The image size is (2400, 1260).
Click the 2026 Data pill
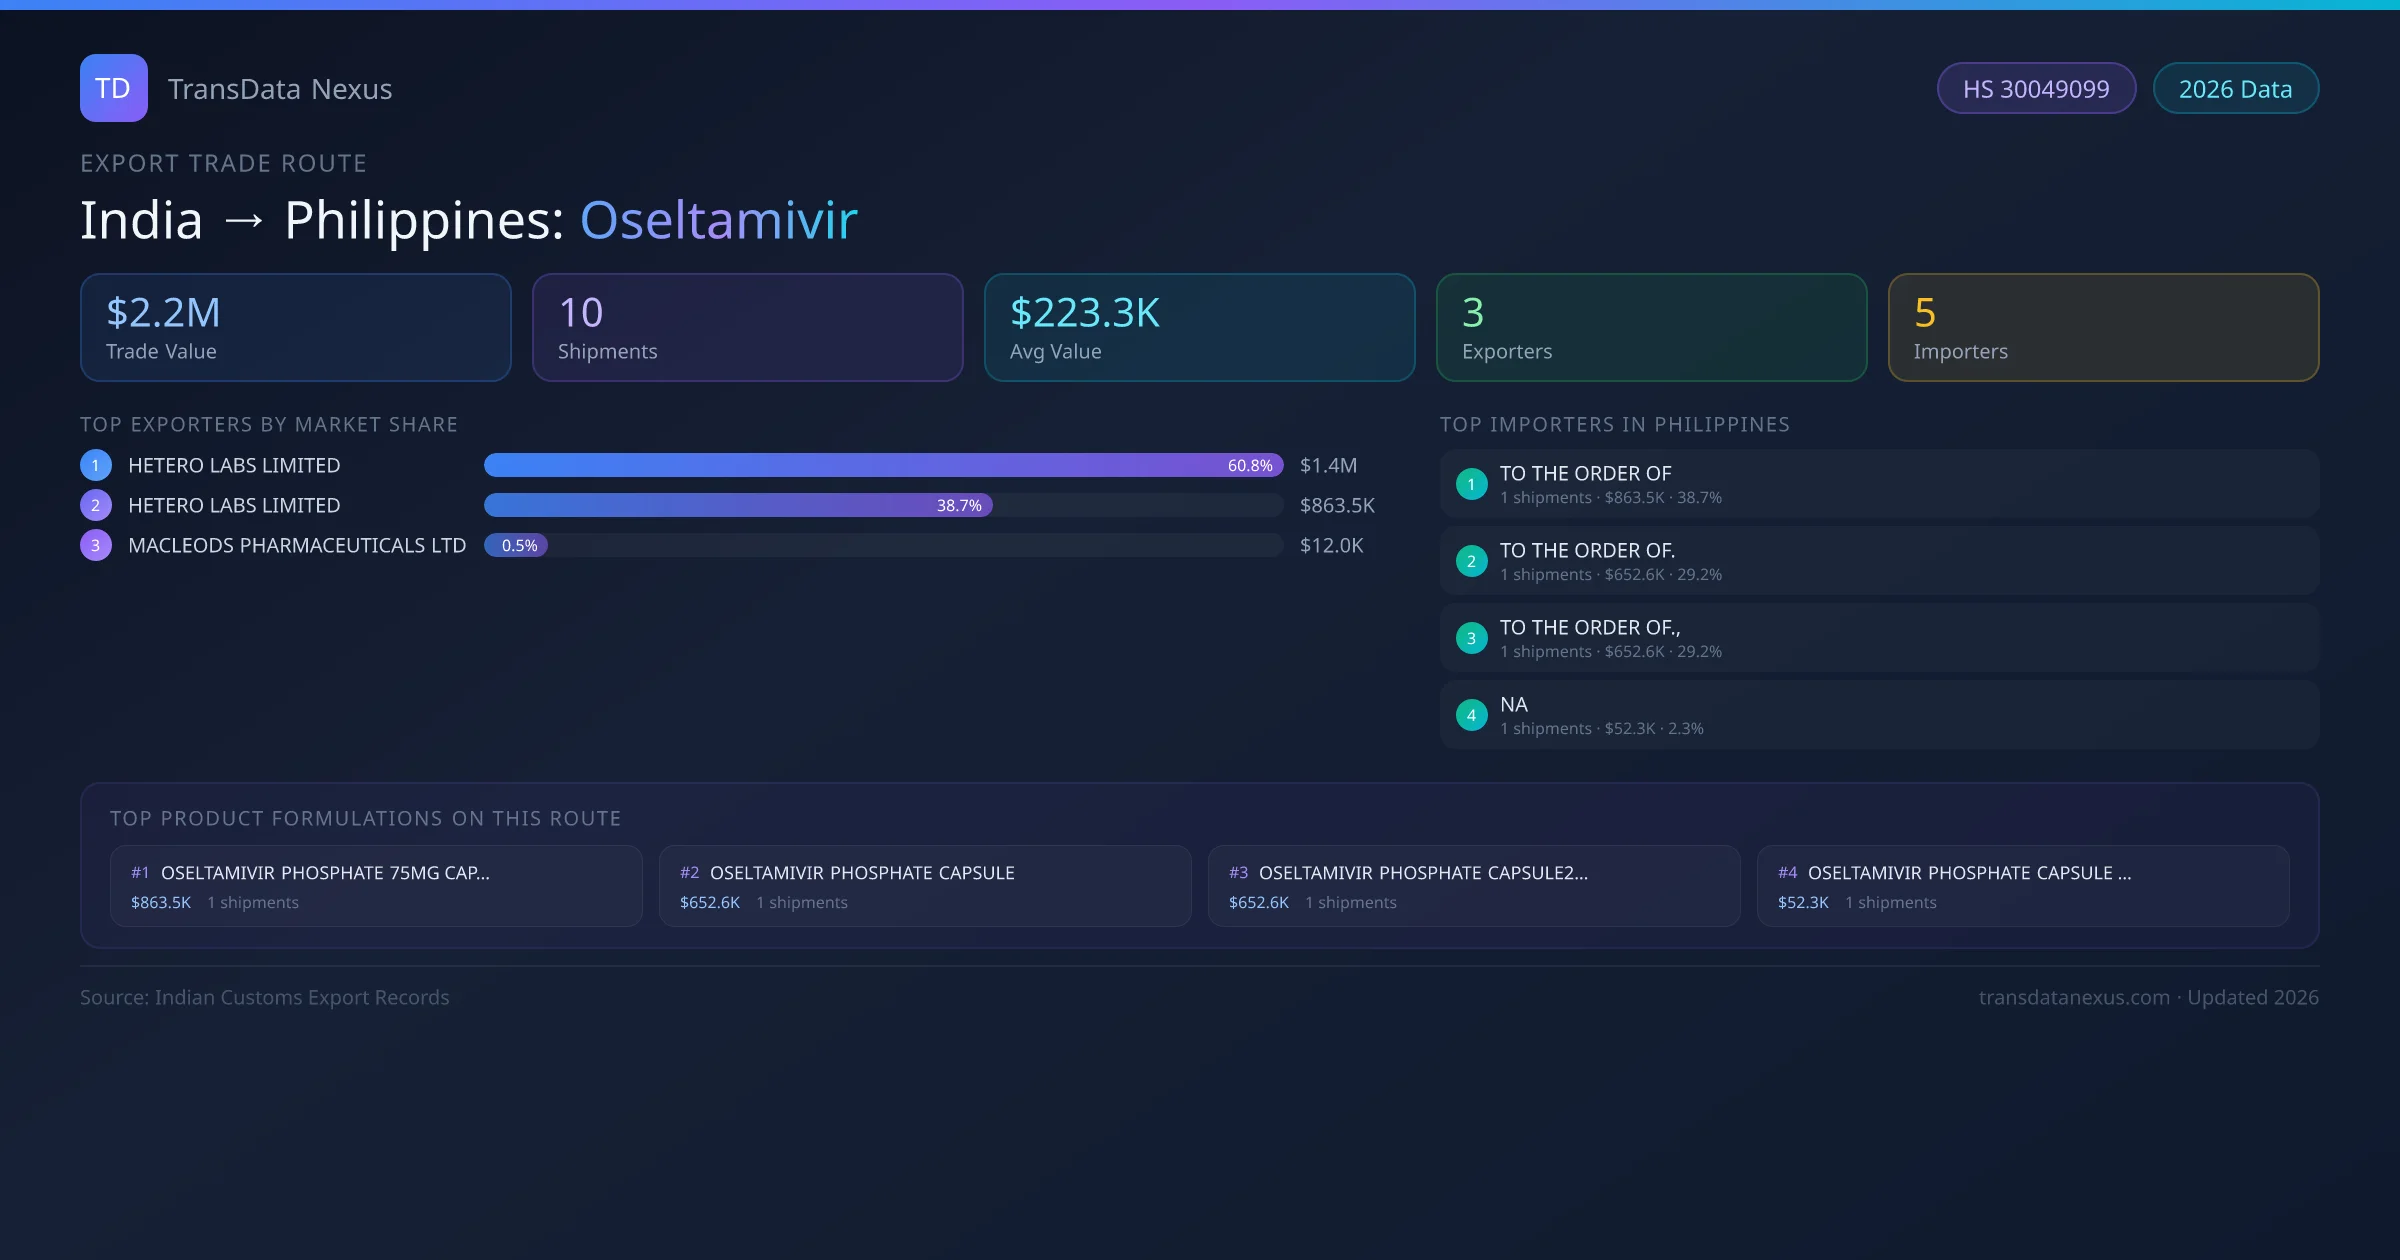pos(2235,89)
